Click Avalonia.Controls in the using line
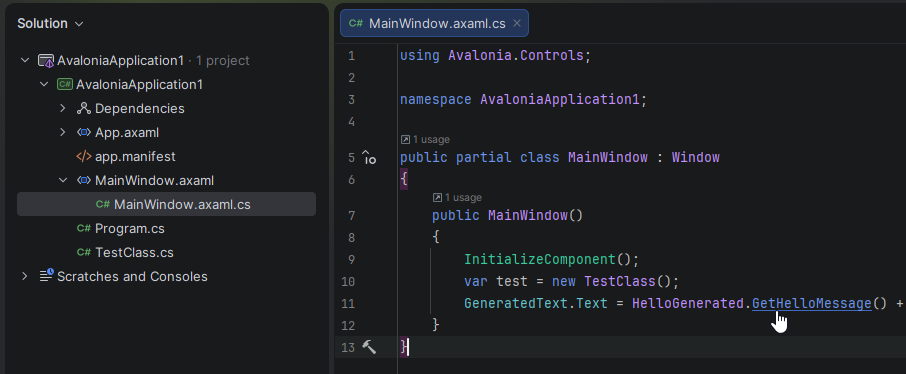Viewport: 906px width, 374px height. (516, 56)
